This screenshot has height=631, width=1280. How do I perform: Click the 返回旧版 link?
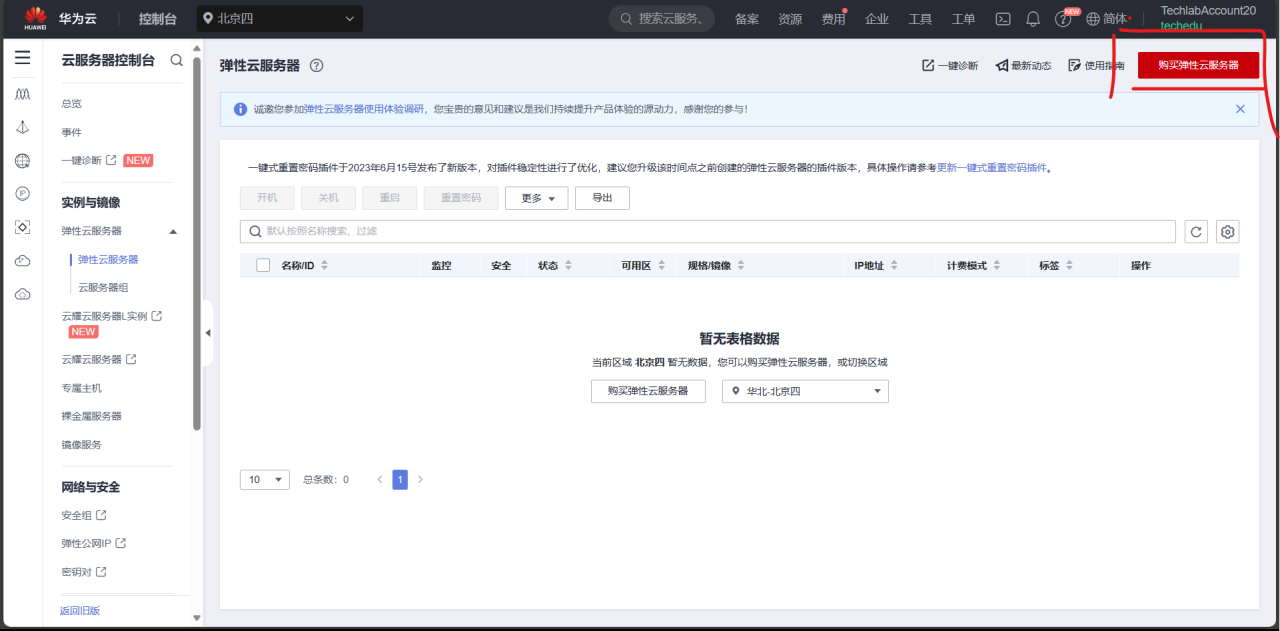click(x=79, y=610)
